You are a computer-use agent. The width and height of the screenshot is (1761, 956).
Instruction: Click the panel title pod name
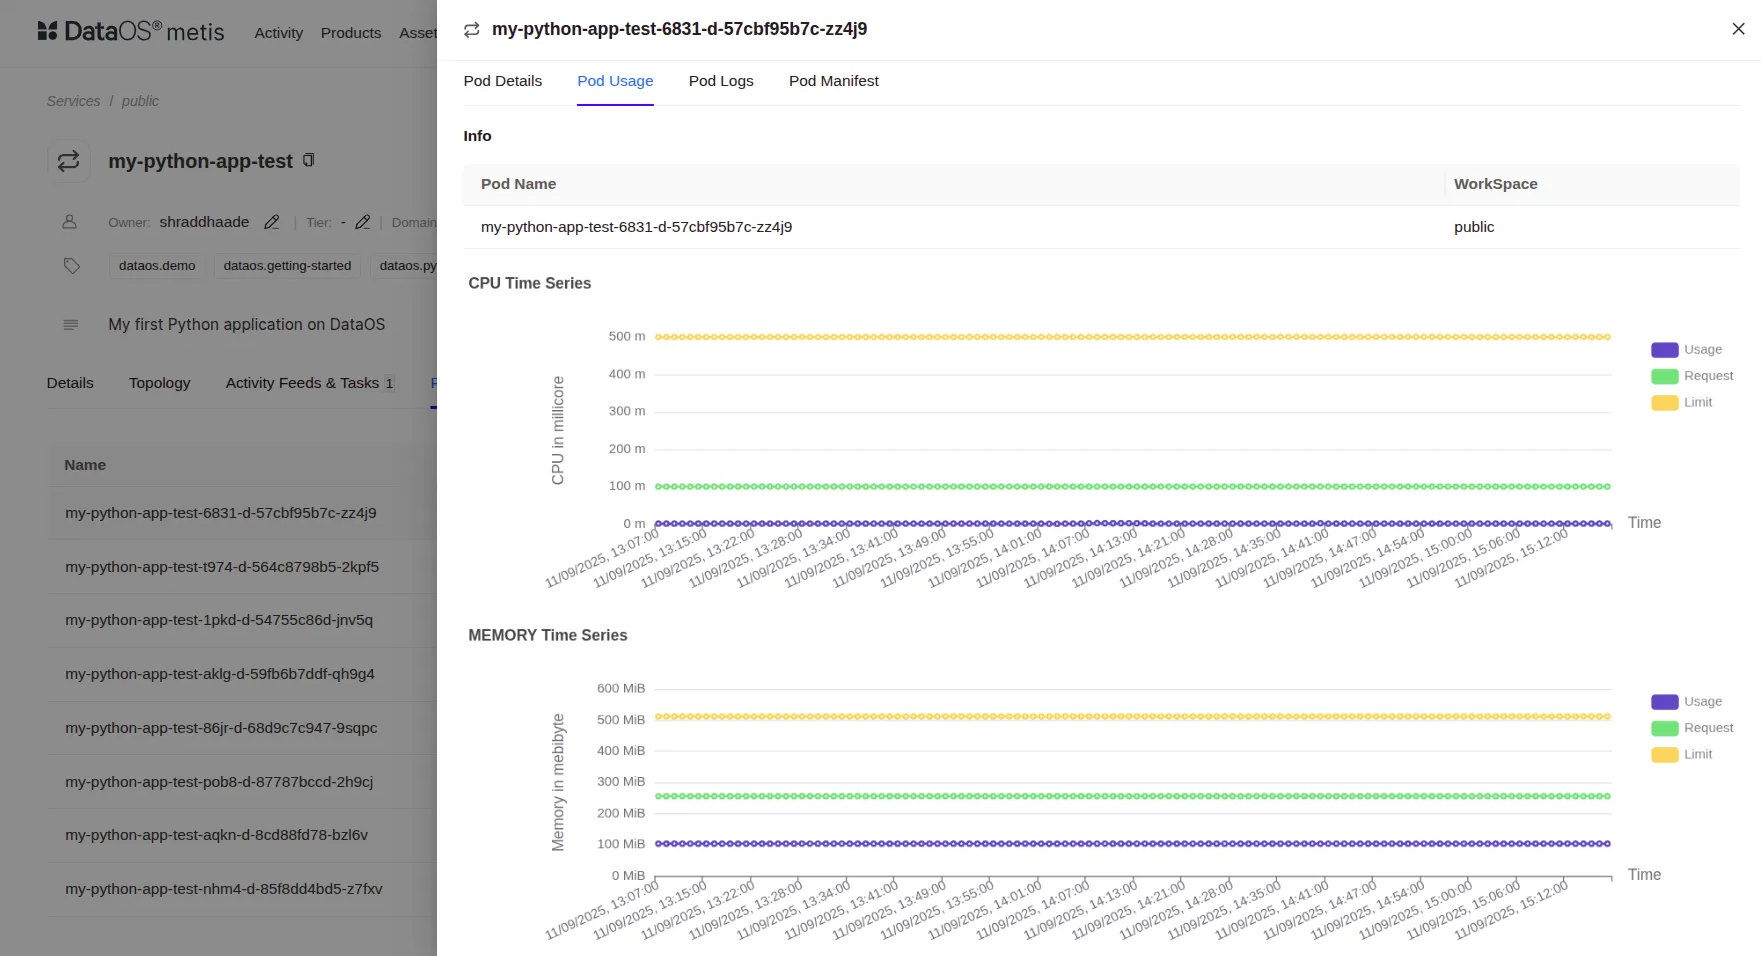tap(679, 29)
